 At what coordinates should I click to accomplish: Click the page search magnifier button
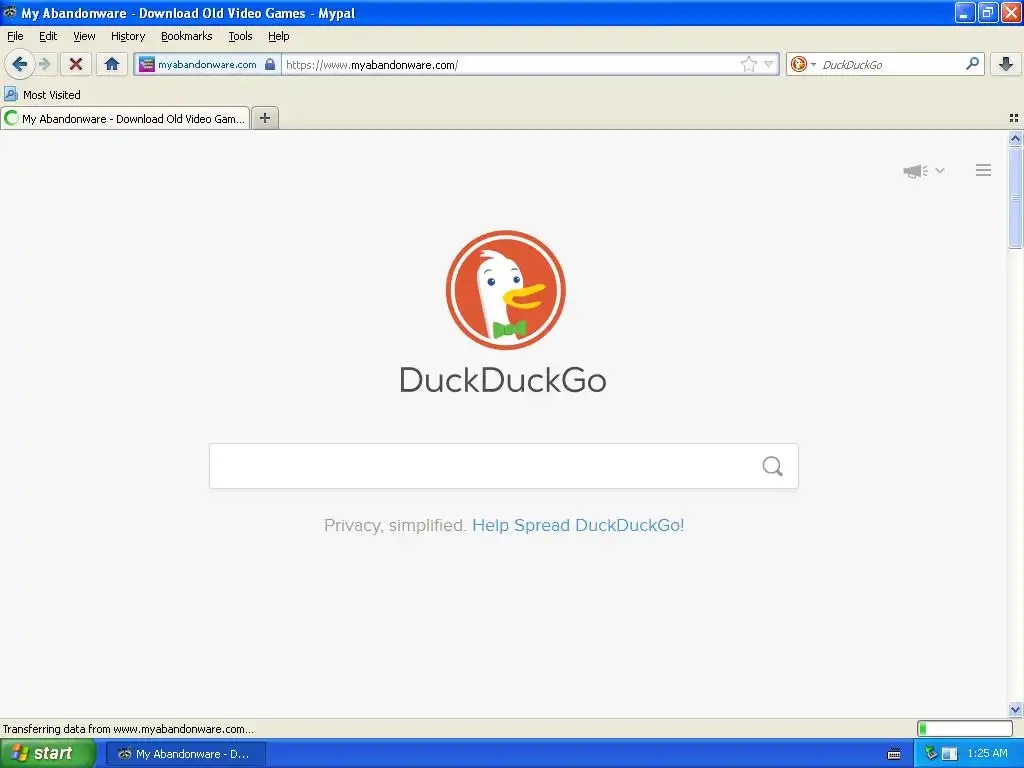pos(773,466)
